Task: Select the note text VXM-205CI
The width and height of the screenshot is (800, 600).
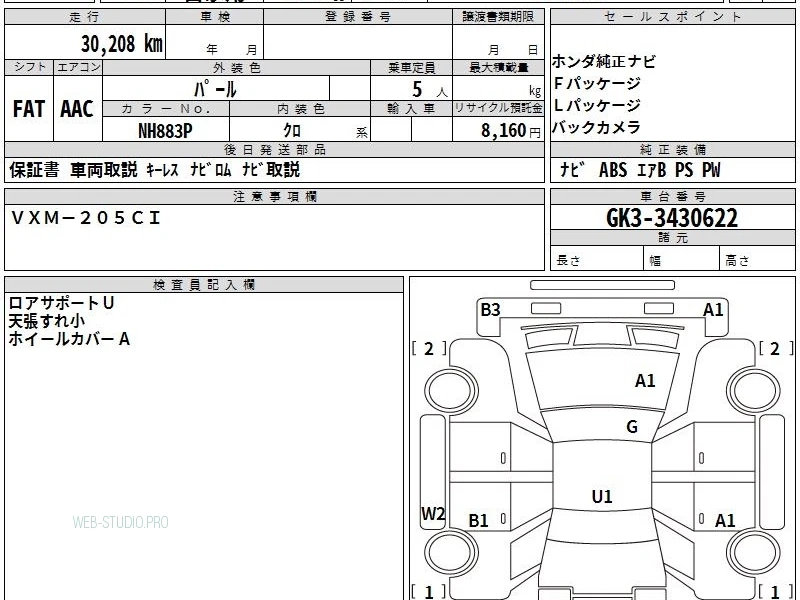Action: [x=85, y=218]
